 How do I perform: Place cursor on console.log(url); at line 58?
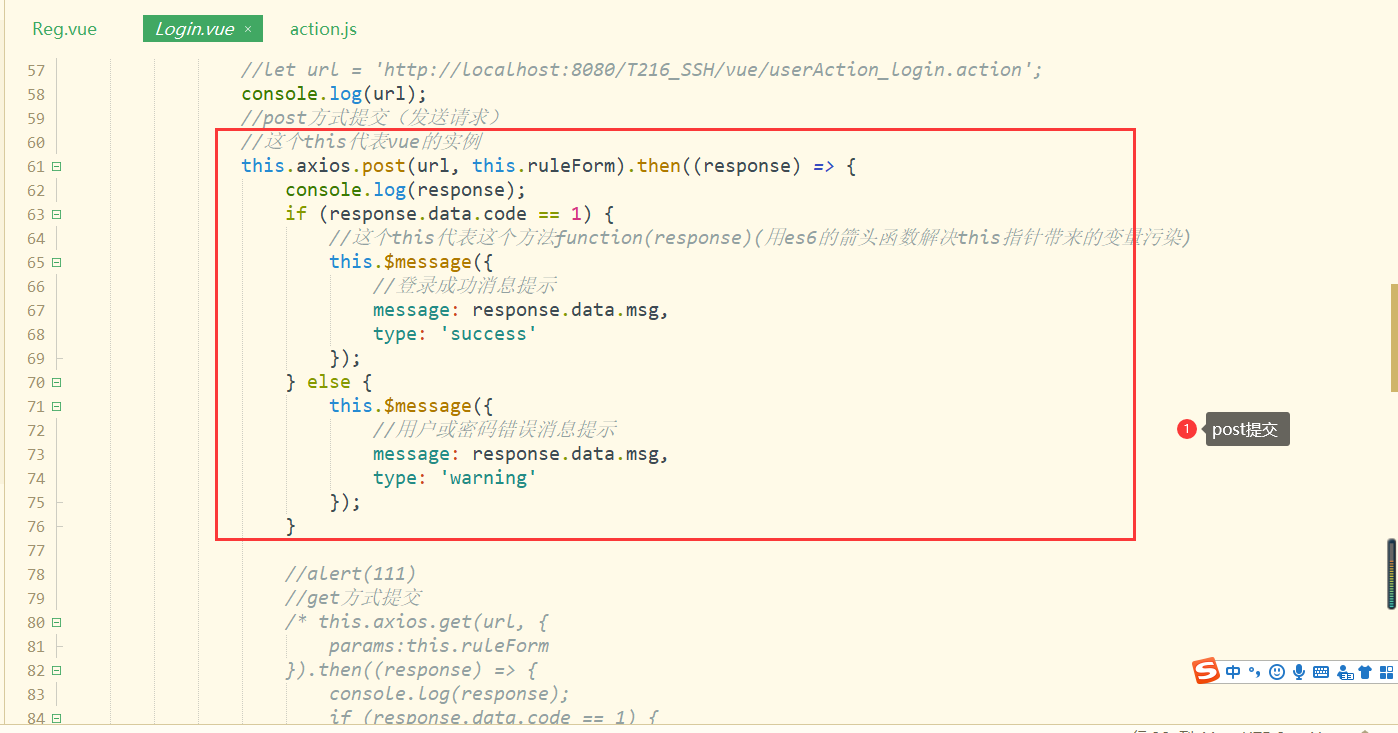pyautogui.click(x=334, y=94)
